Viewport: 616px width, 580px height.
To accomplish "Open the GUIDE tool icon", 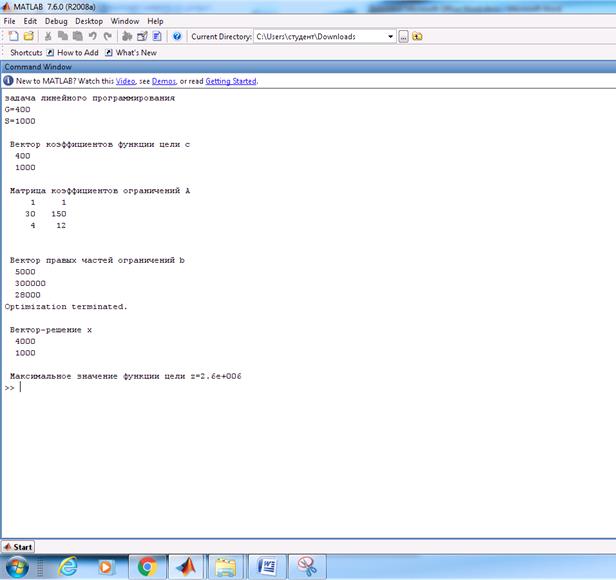I will [142, 36].
